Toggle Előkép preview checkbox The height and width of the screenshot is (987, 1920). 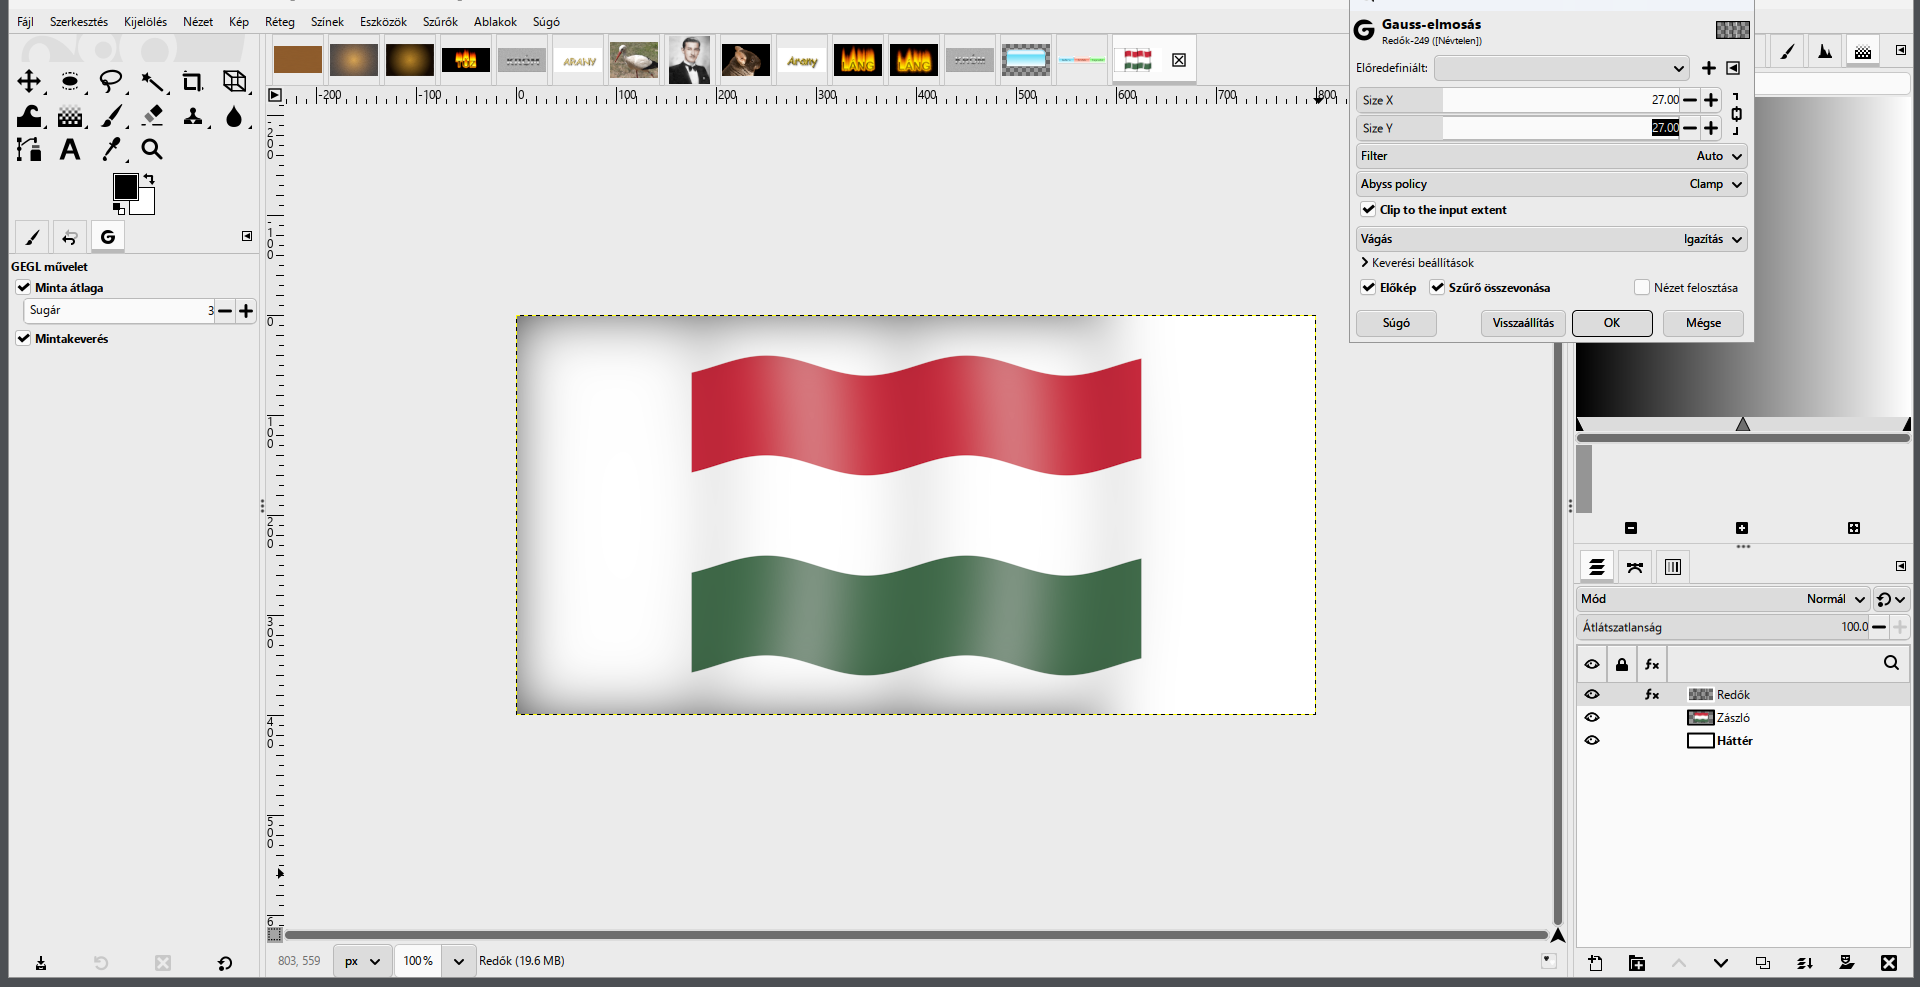click(1368, 288)
